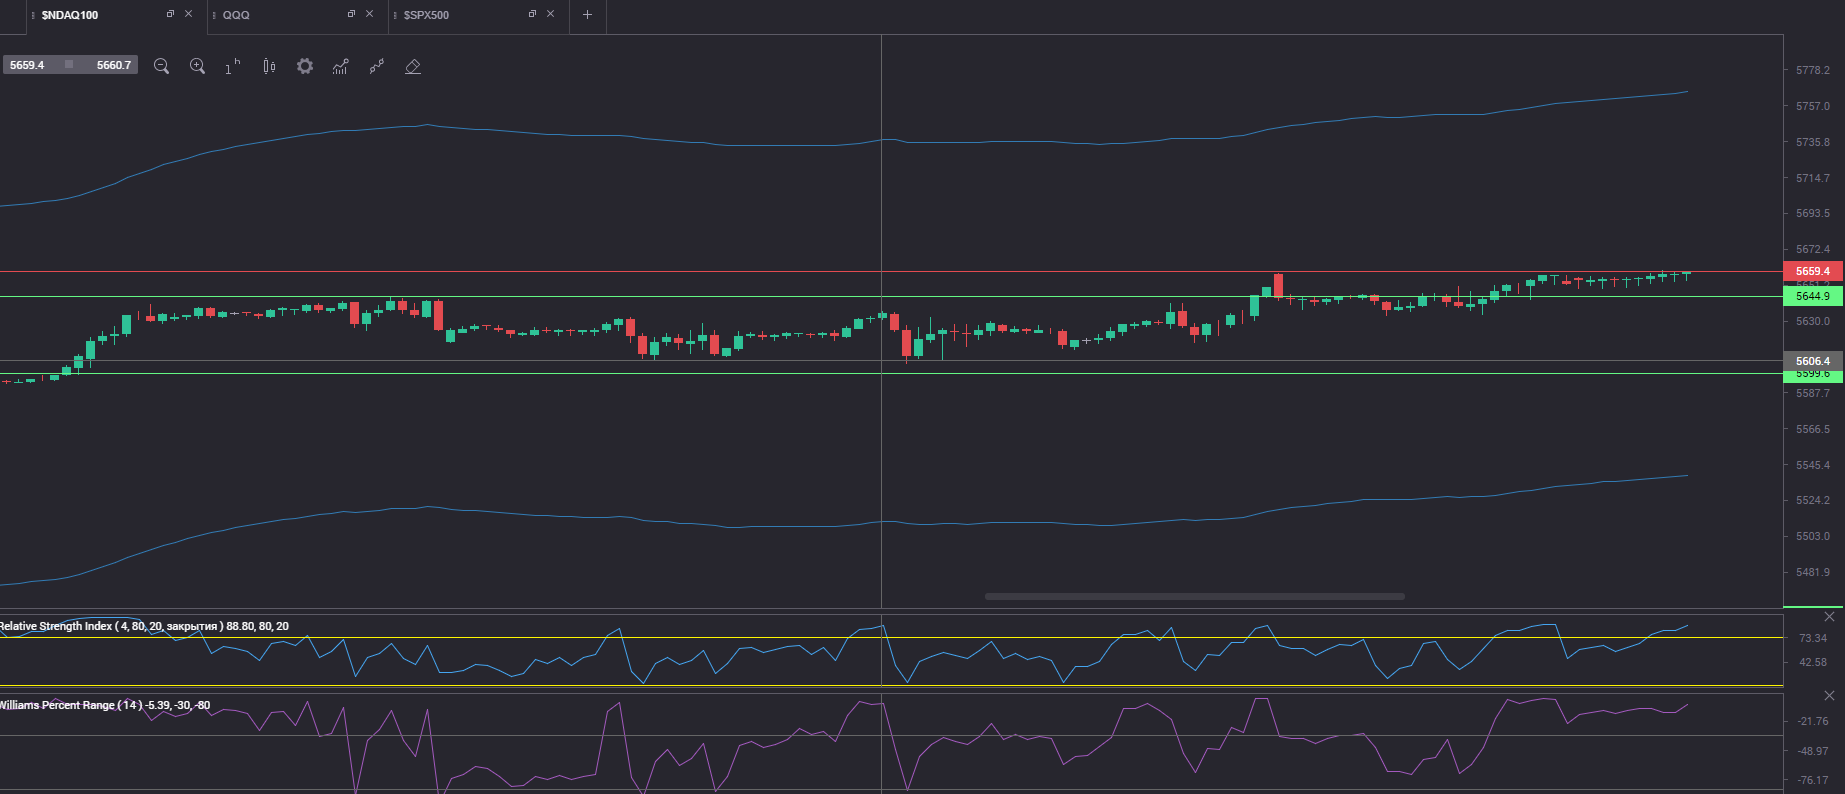This screenshot has height=794, width=1845.
Task: Open chart settings gear
Action: click(x=305, y=66)
